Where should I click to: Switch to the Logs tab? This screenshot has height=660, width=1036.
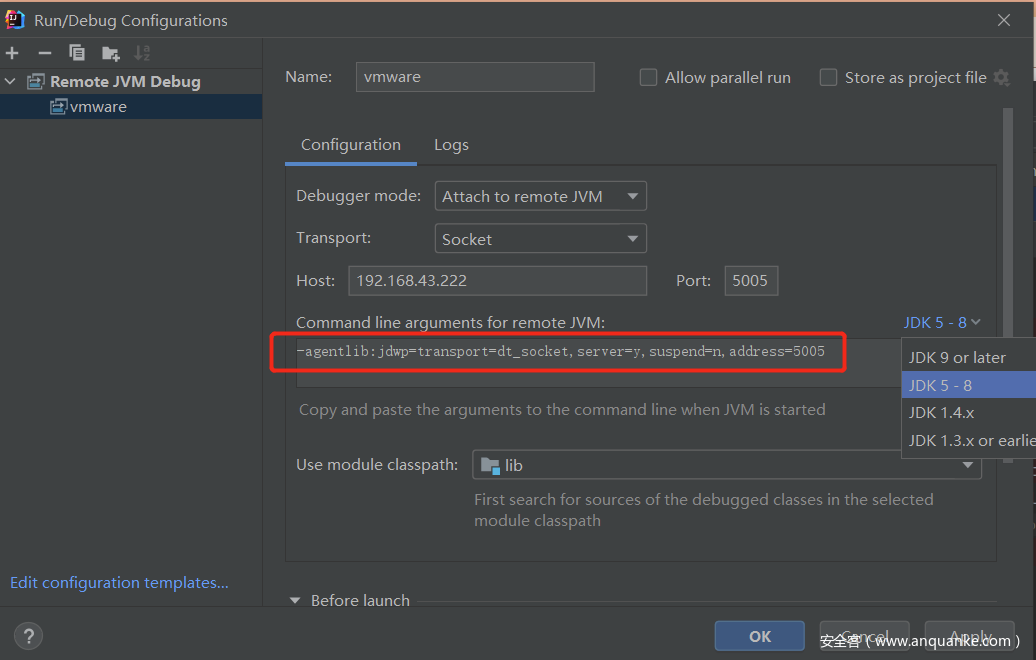click(x=451, y=145)
